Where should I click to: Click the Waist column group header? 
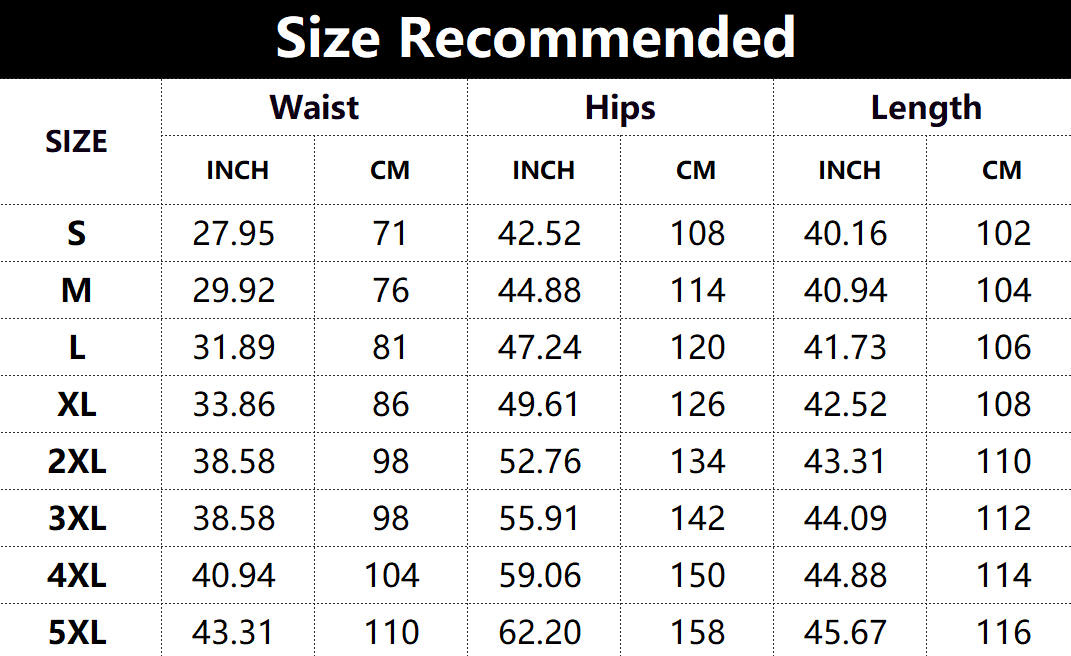pos(314,108)
